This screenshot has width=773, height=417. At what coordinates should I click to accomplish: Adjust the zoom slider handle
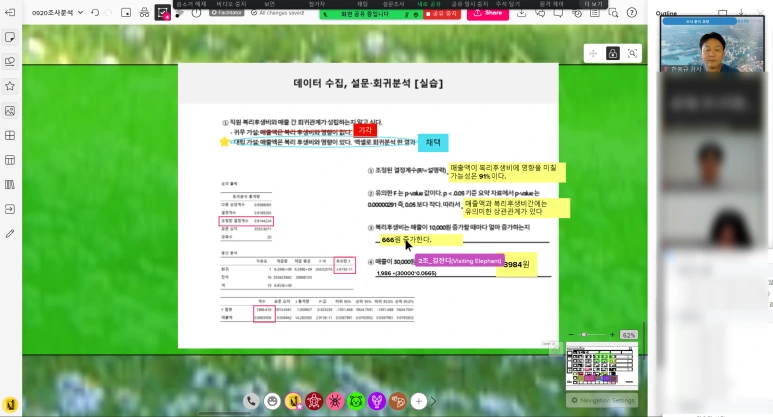tap(584, 335)
